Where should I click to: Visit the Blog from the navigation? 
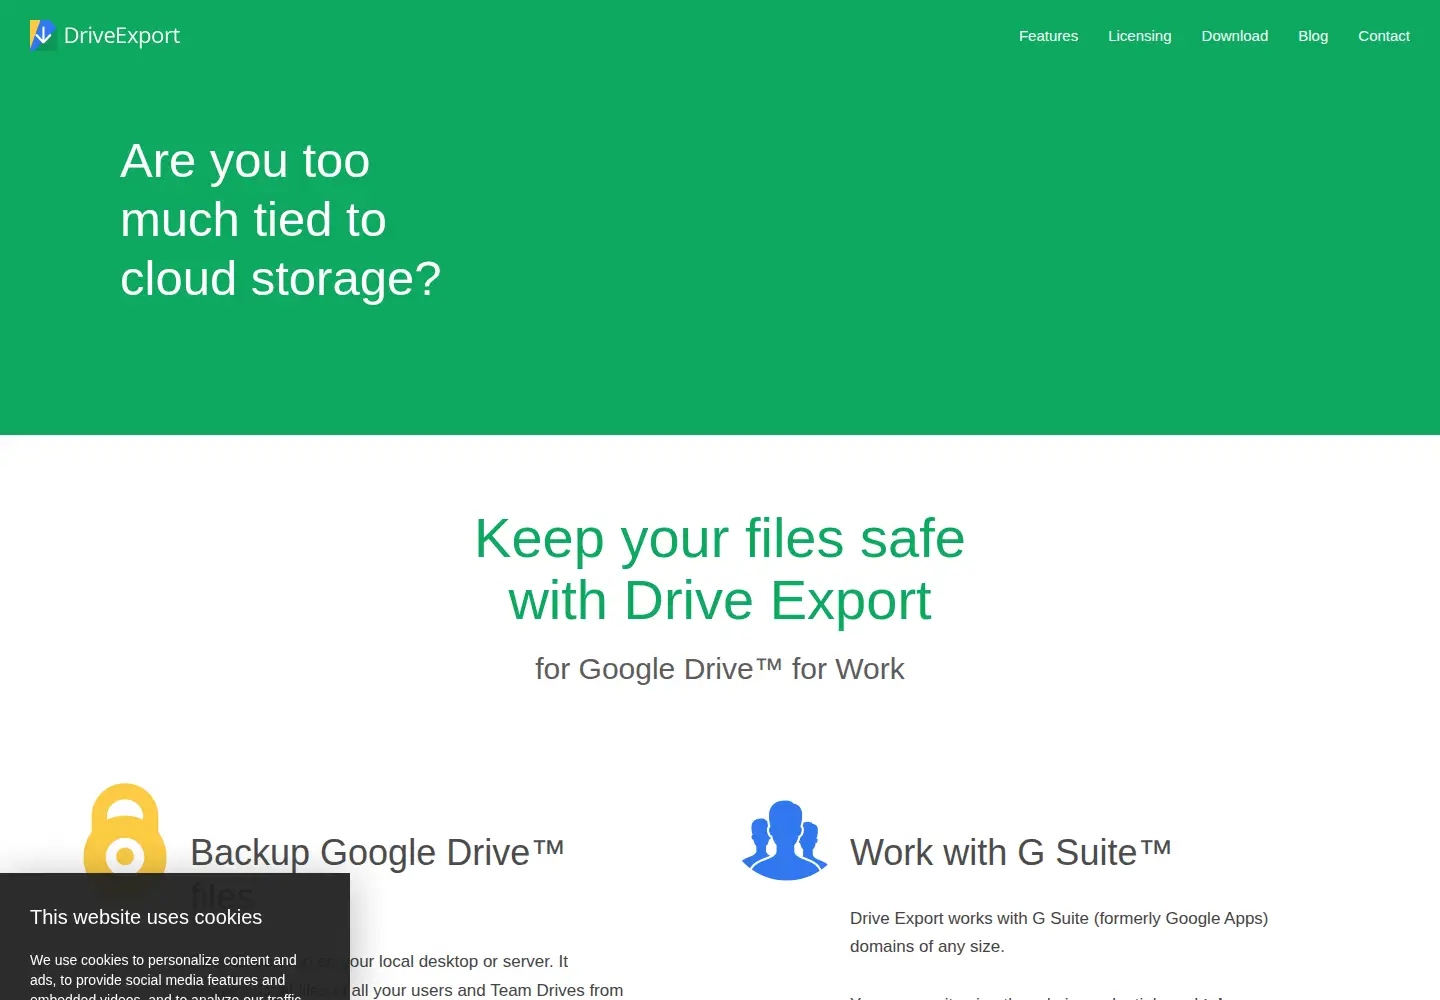click(x=1313, y=36)
